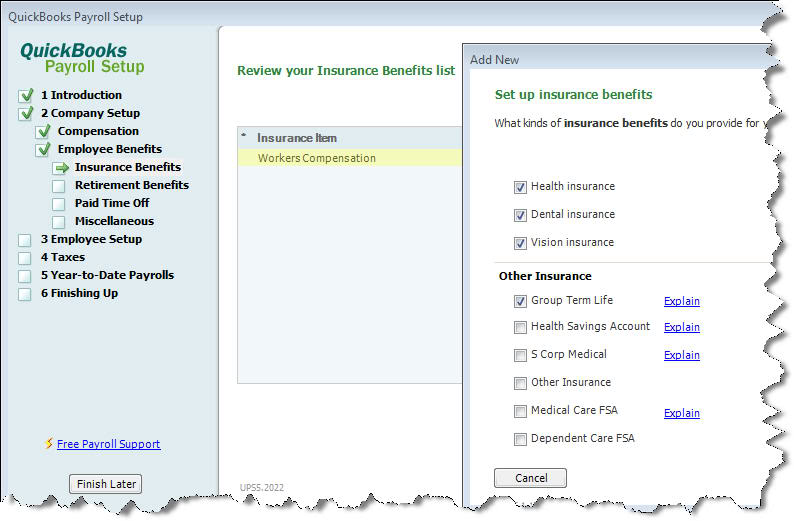
Task: Select 3 Employee Setup in sidebar
Action: tap(91, 239)
